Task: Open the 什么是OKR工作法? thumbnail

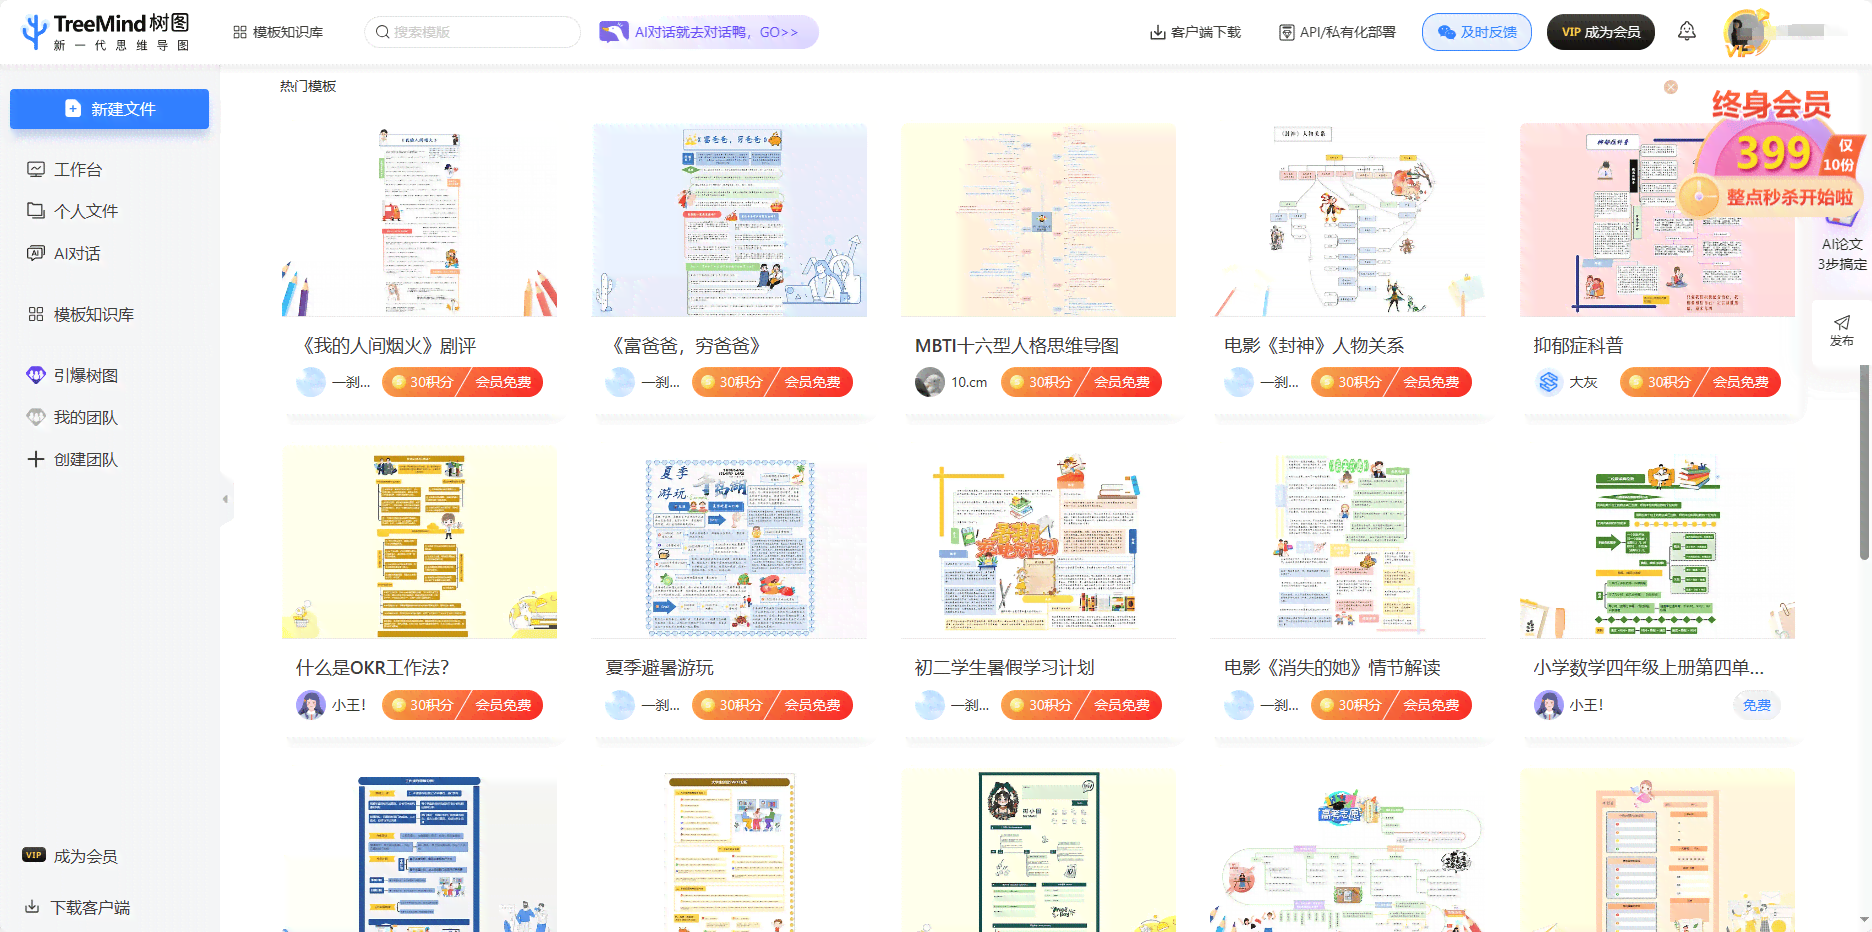Action: click(x=419, y=543)
